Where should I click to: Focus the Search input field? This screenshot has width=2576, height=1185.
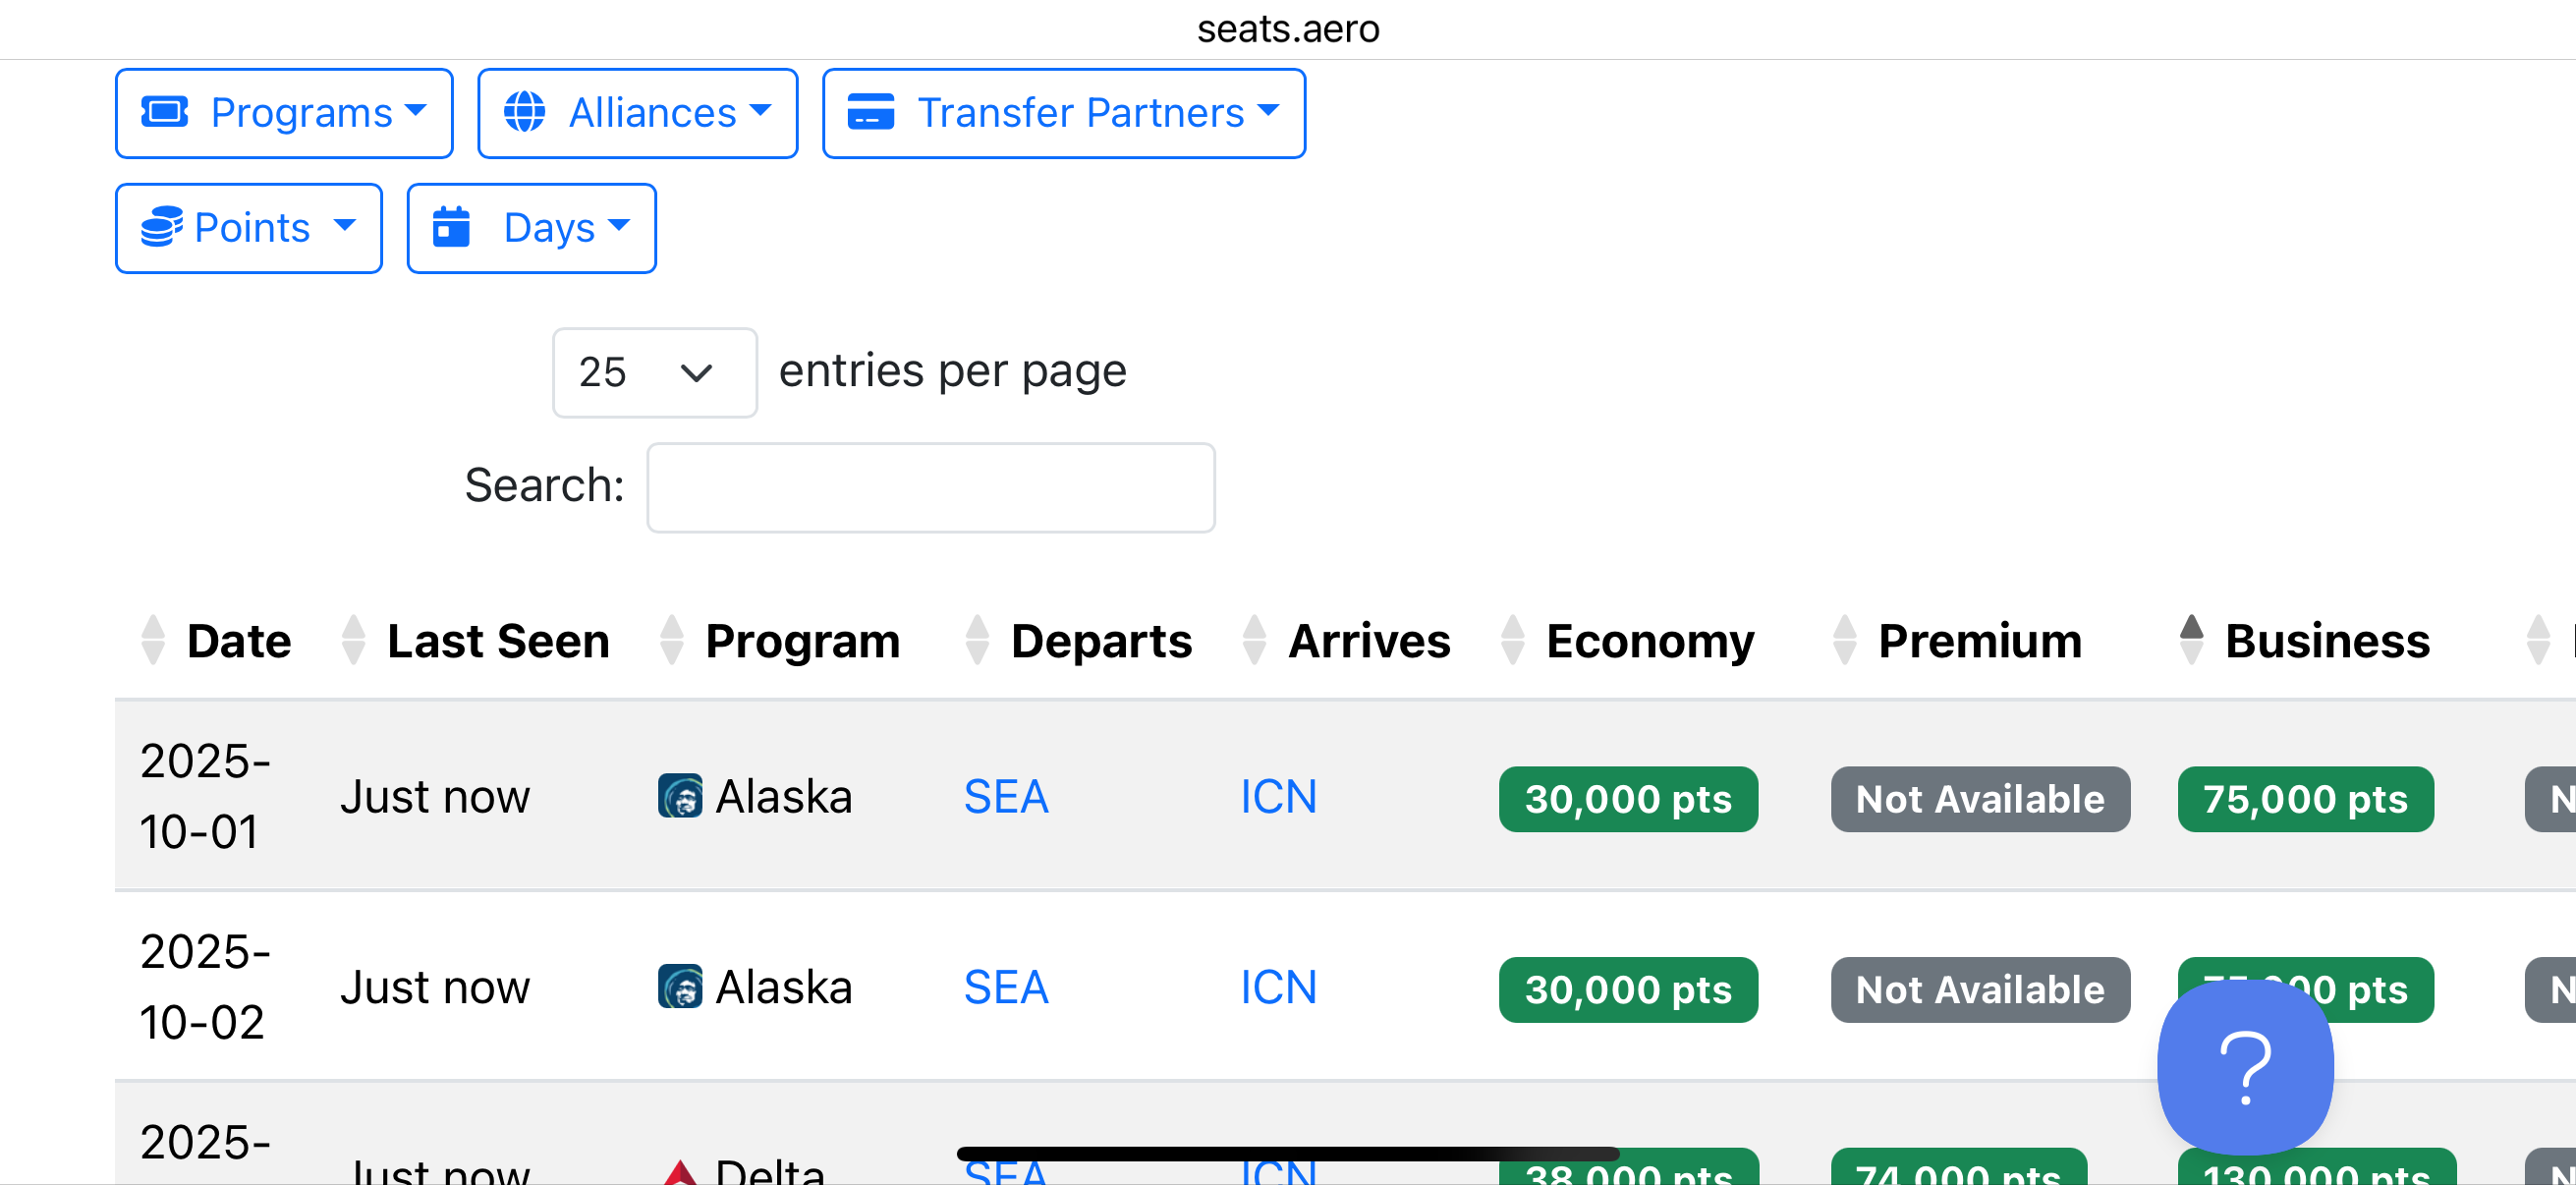click(x=930, y=487)
